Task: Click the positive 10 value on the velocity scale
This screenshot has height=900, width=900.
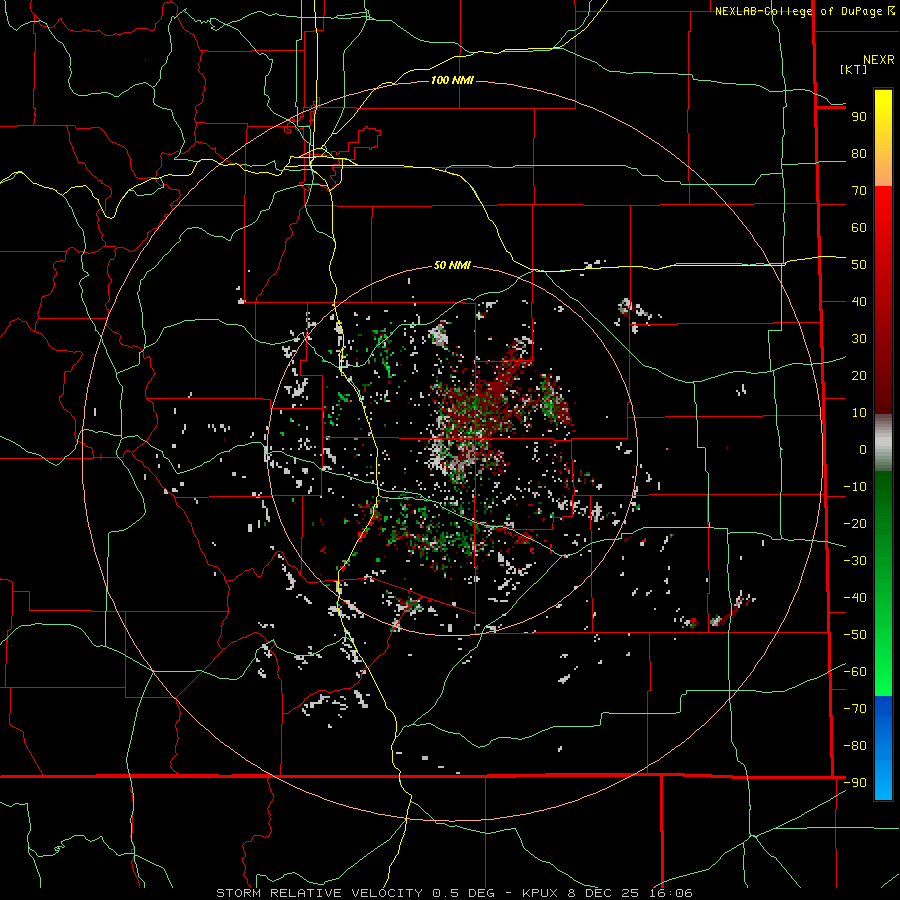Action: [x=859, y=413]
